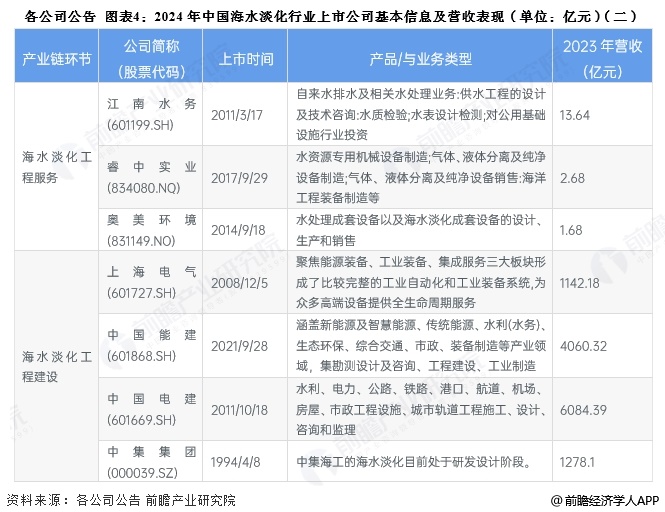Click revenue value 4060.32
Image resolution: width=665 pixels, height=512 pixels.
(583, 346)
